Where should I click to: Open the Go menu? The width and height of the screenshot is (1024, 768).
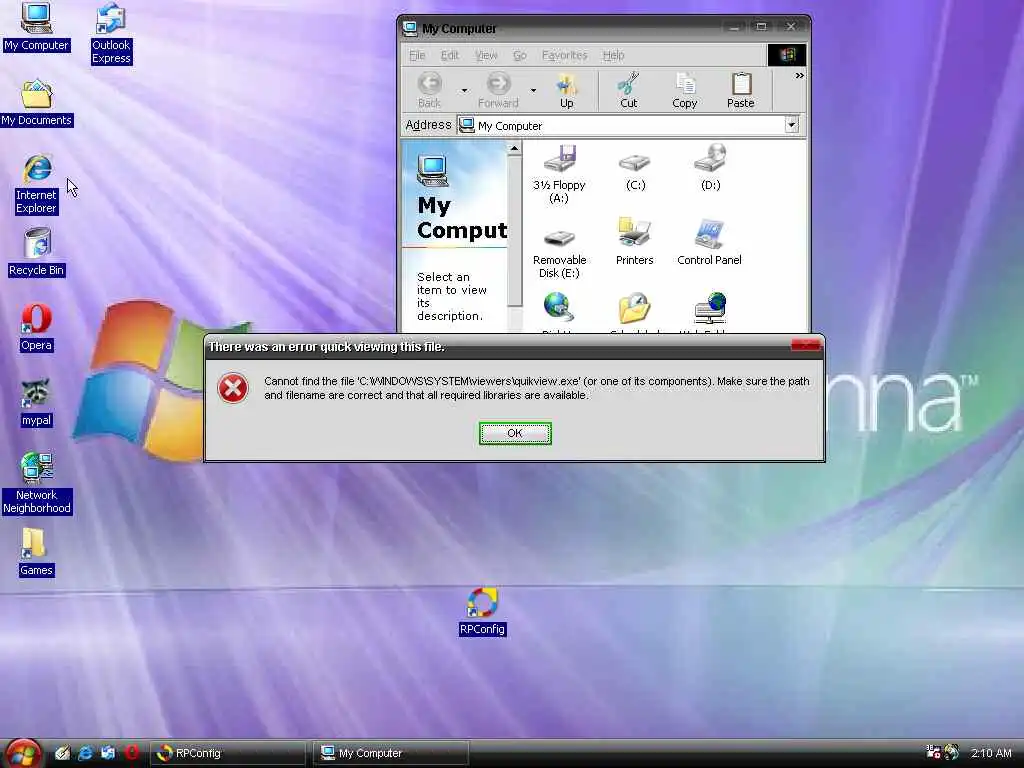point(520,56)
